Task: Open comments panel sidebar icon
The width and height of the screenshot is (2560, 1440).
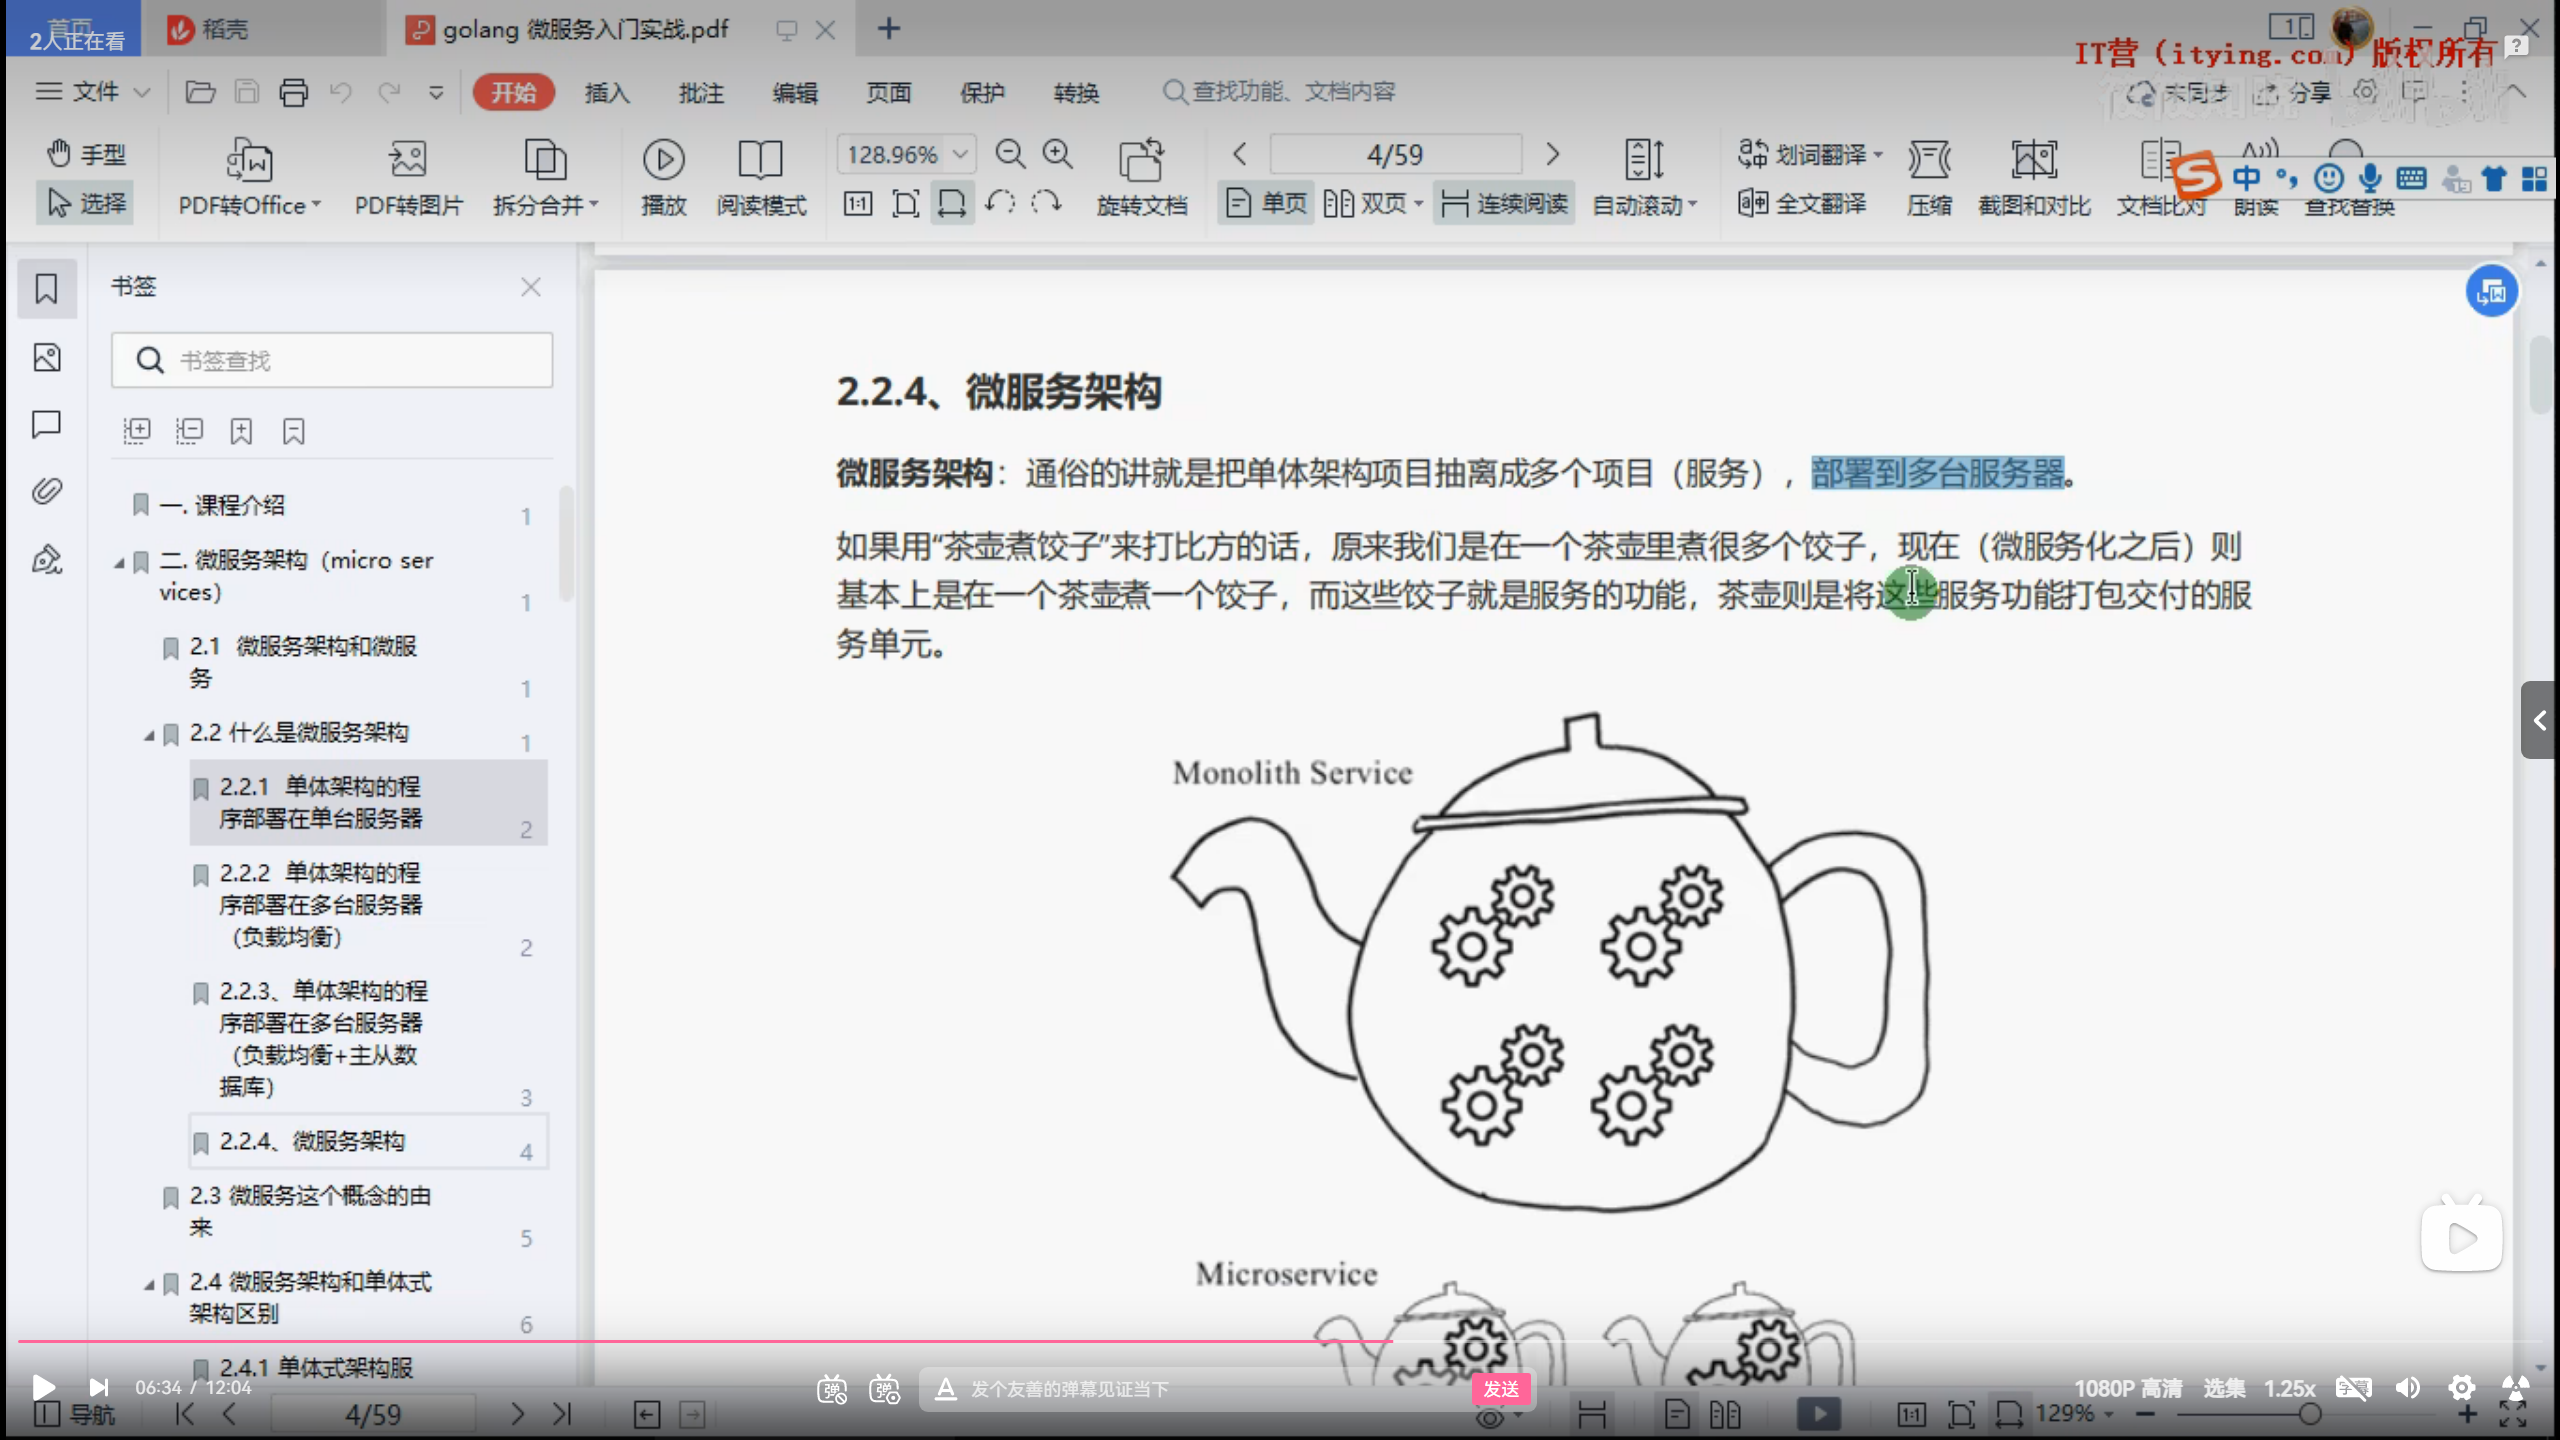Action: (x=47, y=424)
